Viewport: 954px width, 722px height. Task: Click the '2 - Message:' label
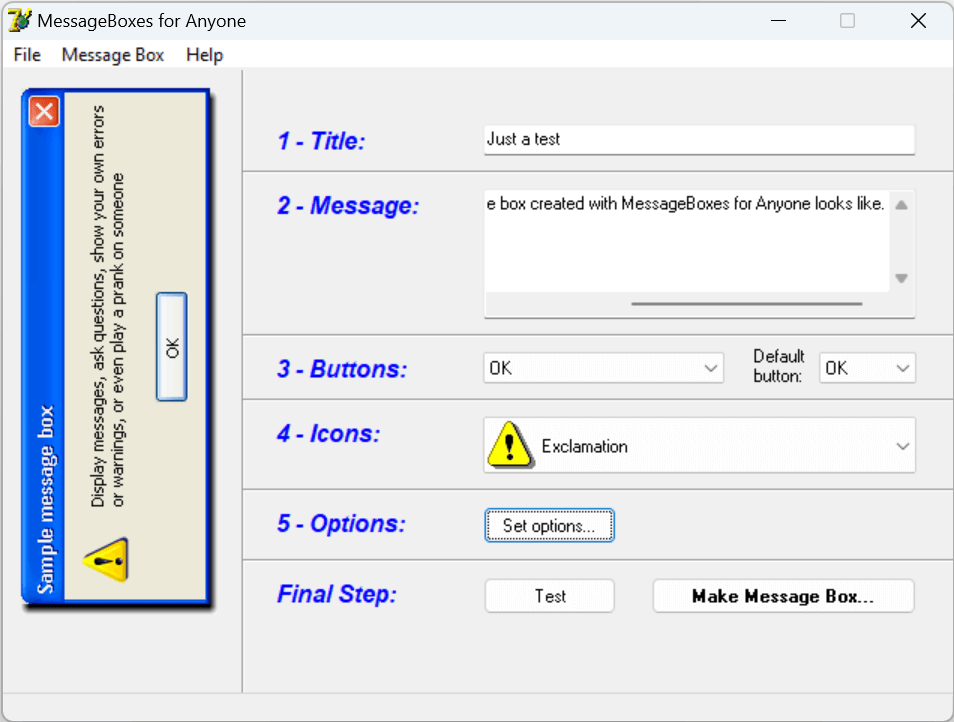(348, 206)
